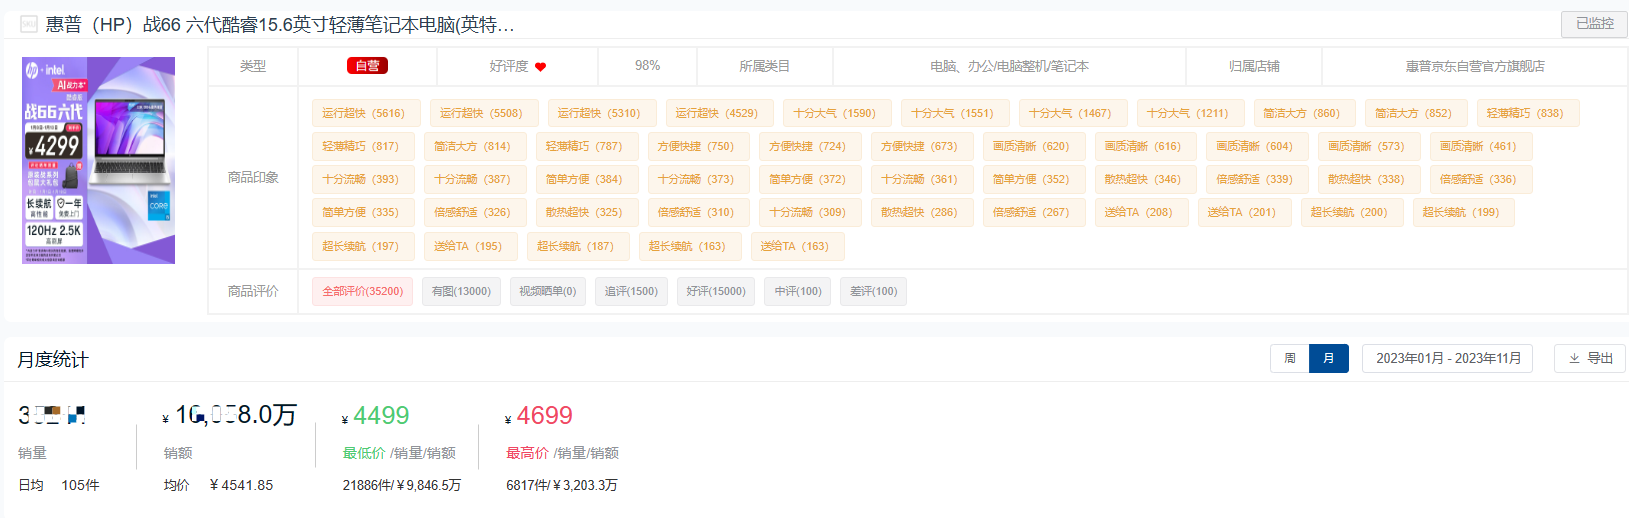Image resolution: width=1629 pixels, height=518 pixels.
Task: Click the 98% rating value
Action: point(647,66)
